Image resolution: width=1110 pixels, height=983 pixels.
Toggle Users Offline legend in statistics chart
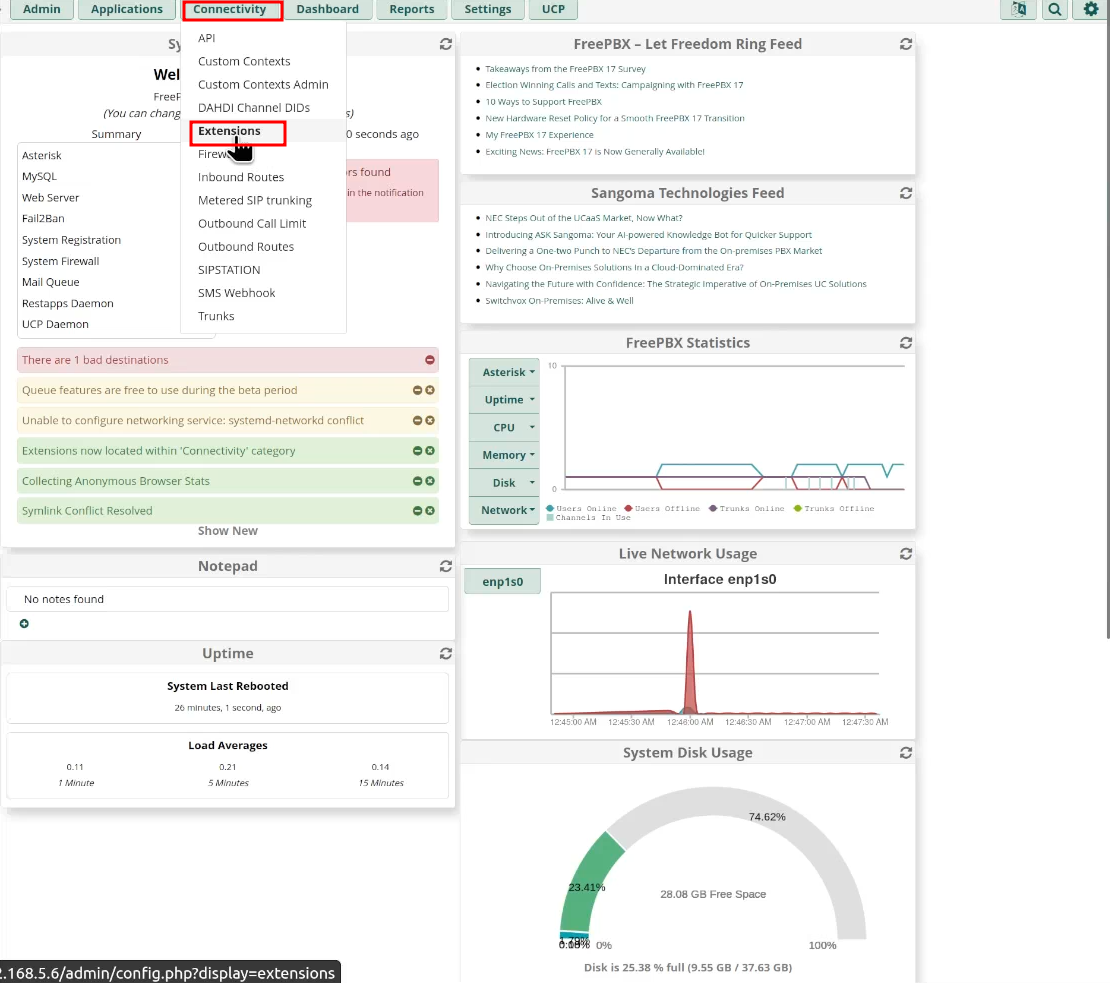[x=662, y=508]
